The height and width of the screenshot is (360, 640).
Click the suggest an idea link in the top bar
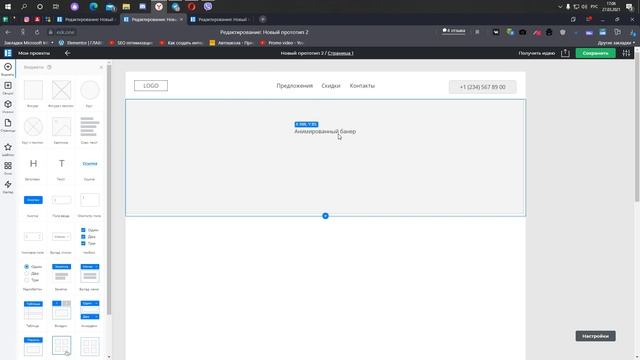tap(536, 53)
